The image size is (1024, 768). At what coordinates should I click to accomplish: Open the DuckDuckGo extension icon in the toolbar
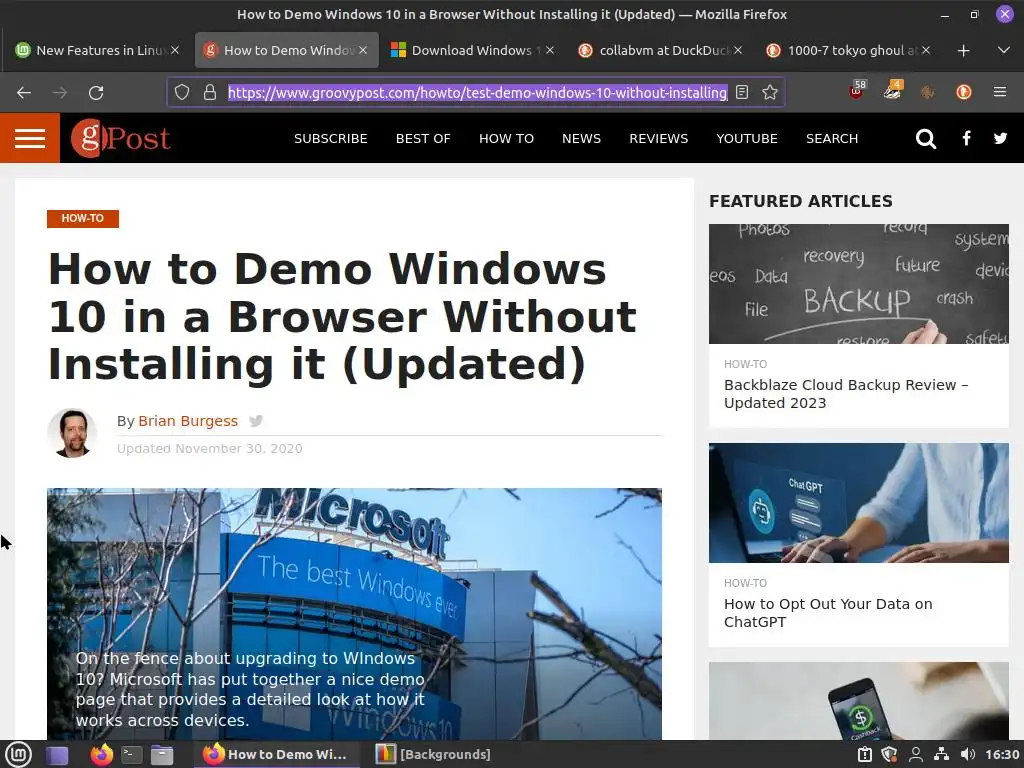tap(963, 93)
